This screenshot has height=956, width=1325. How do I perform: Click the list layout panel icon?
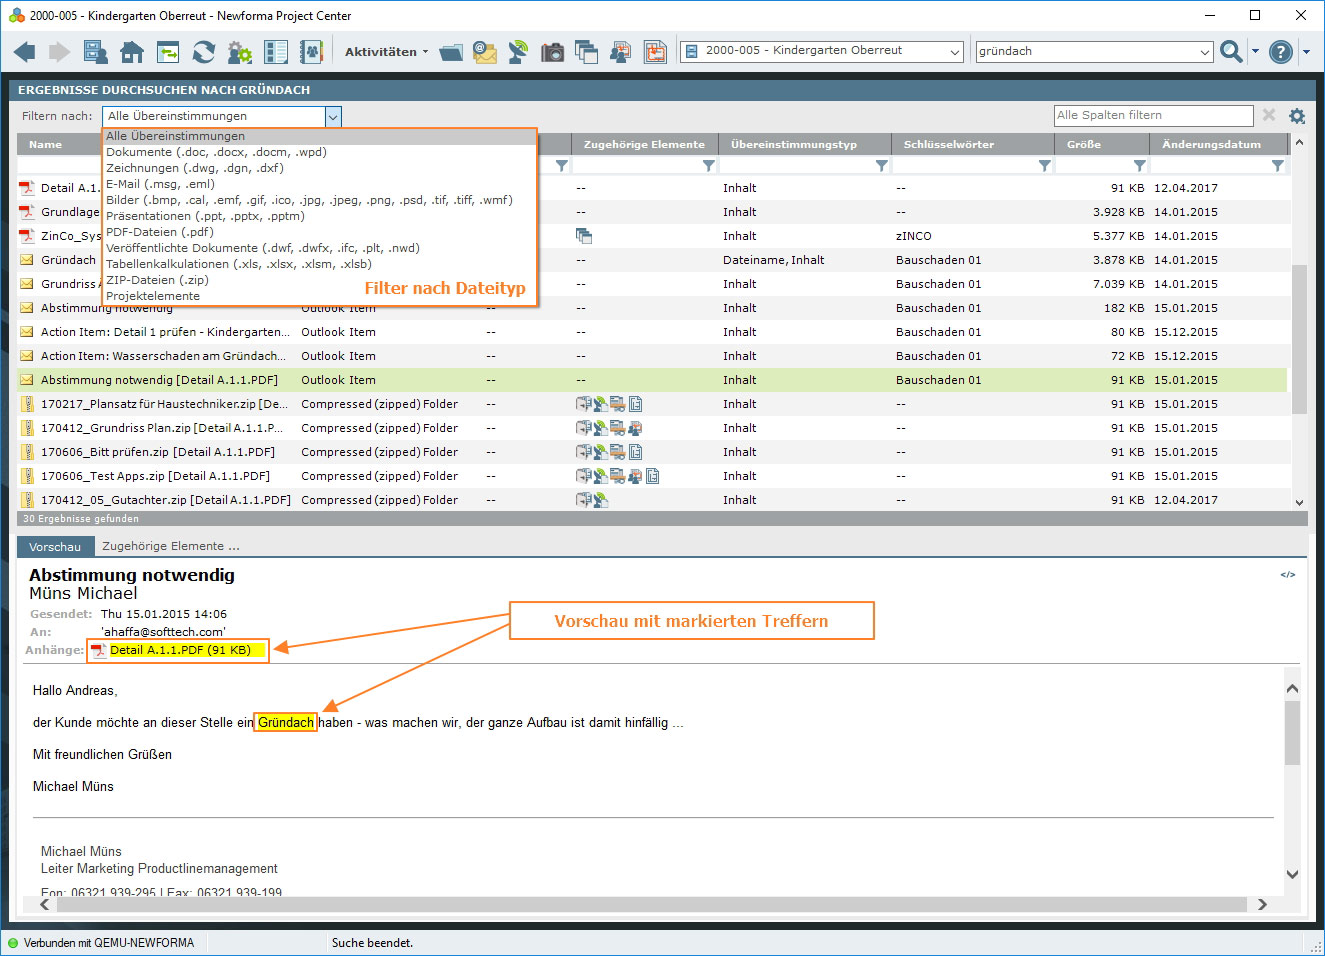tap(276, 52)
